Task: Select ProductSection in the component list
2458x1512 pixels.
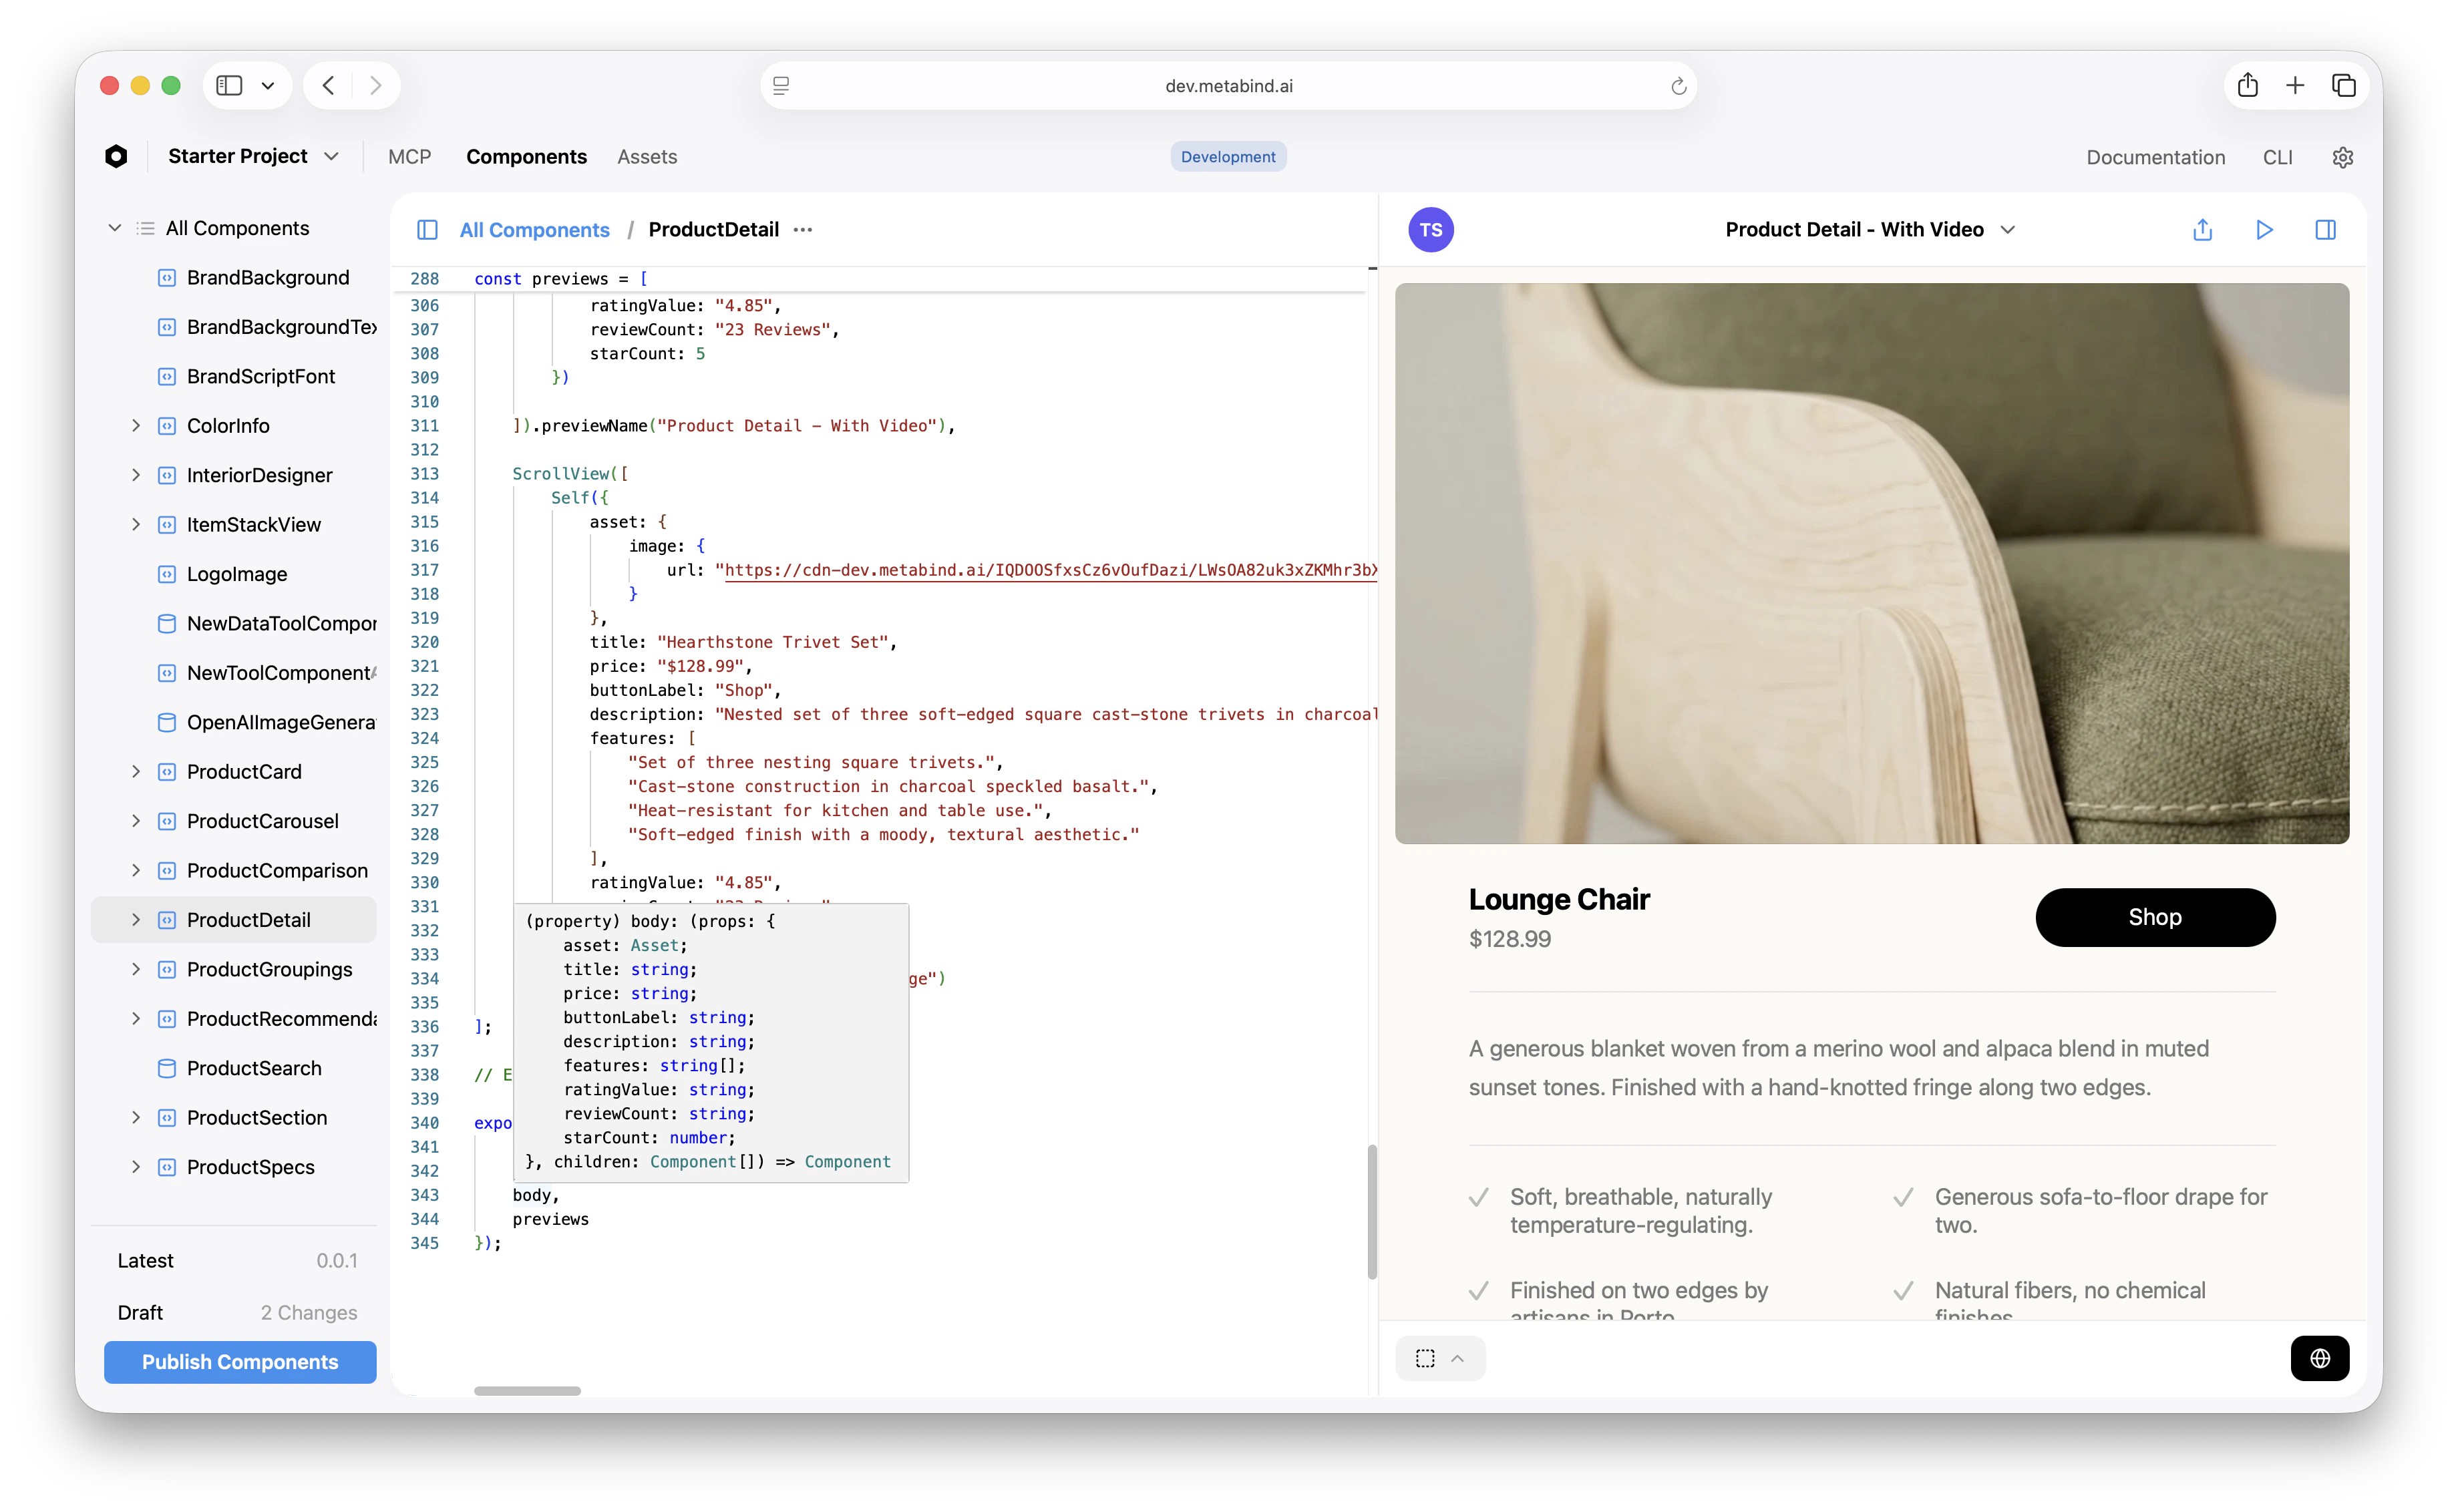Action: click(234, 1118)
